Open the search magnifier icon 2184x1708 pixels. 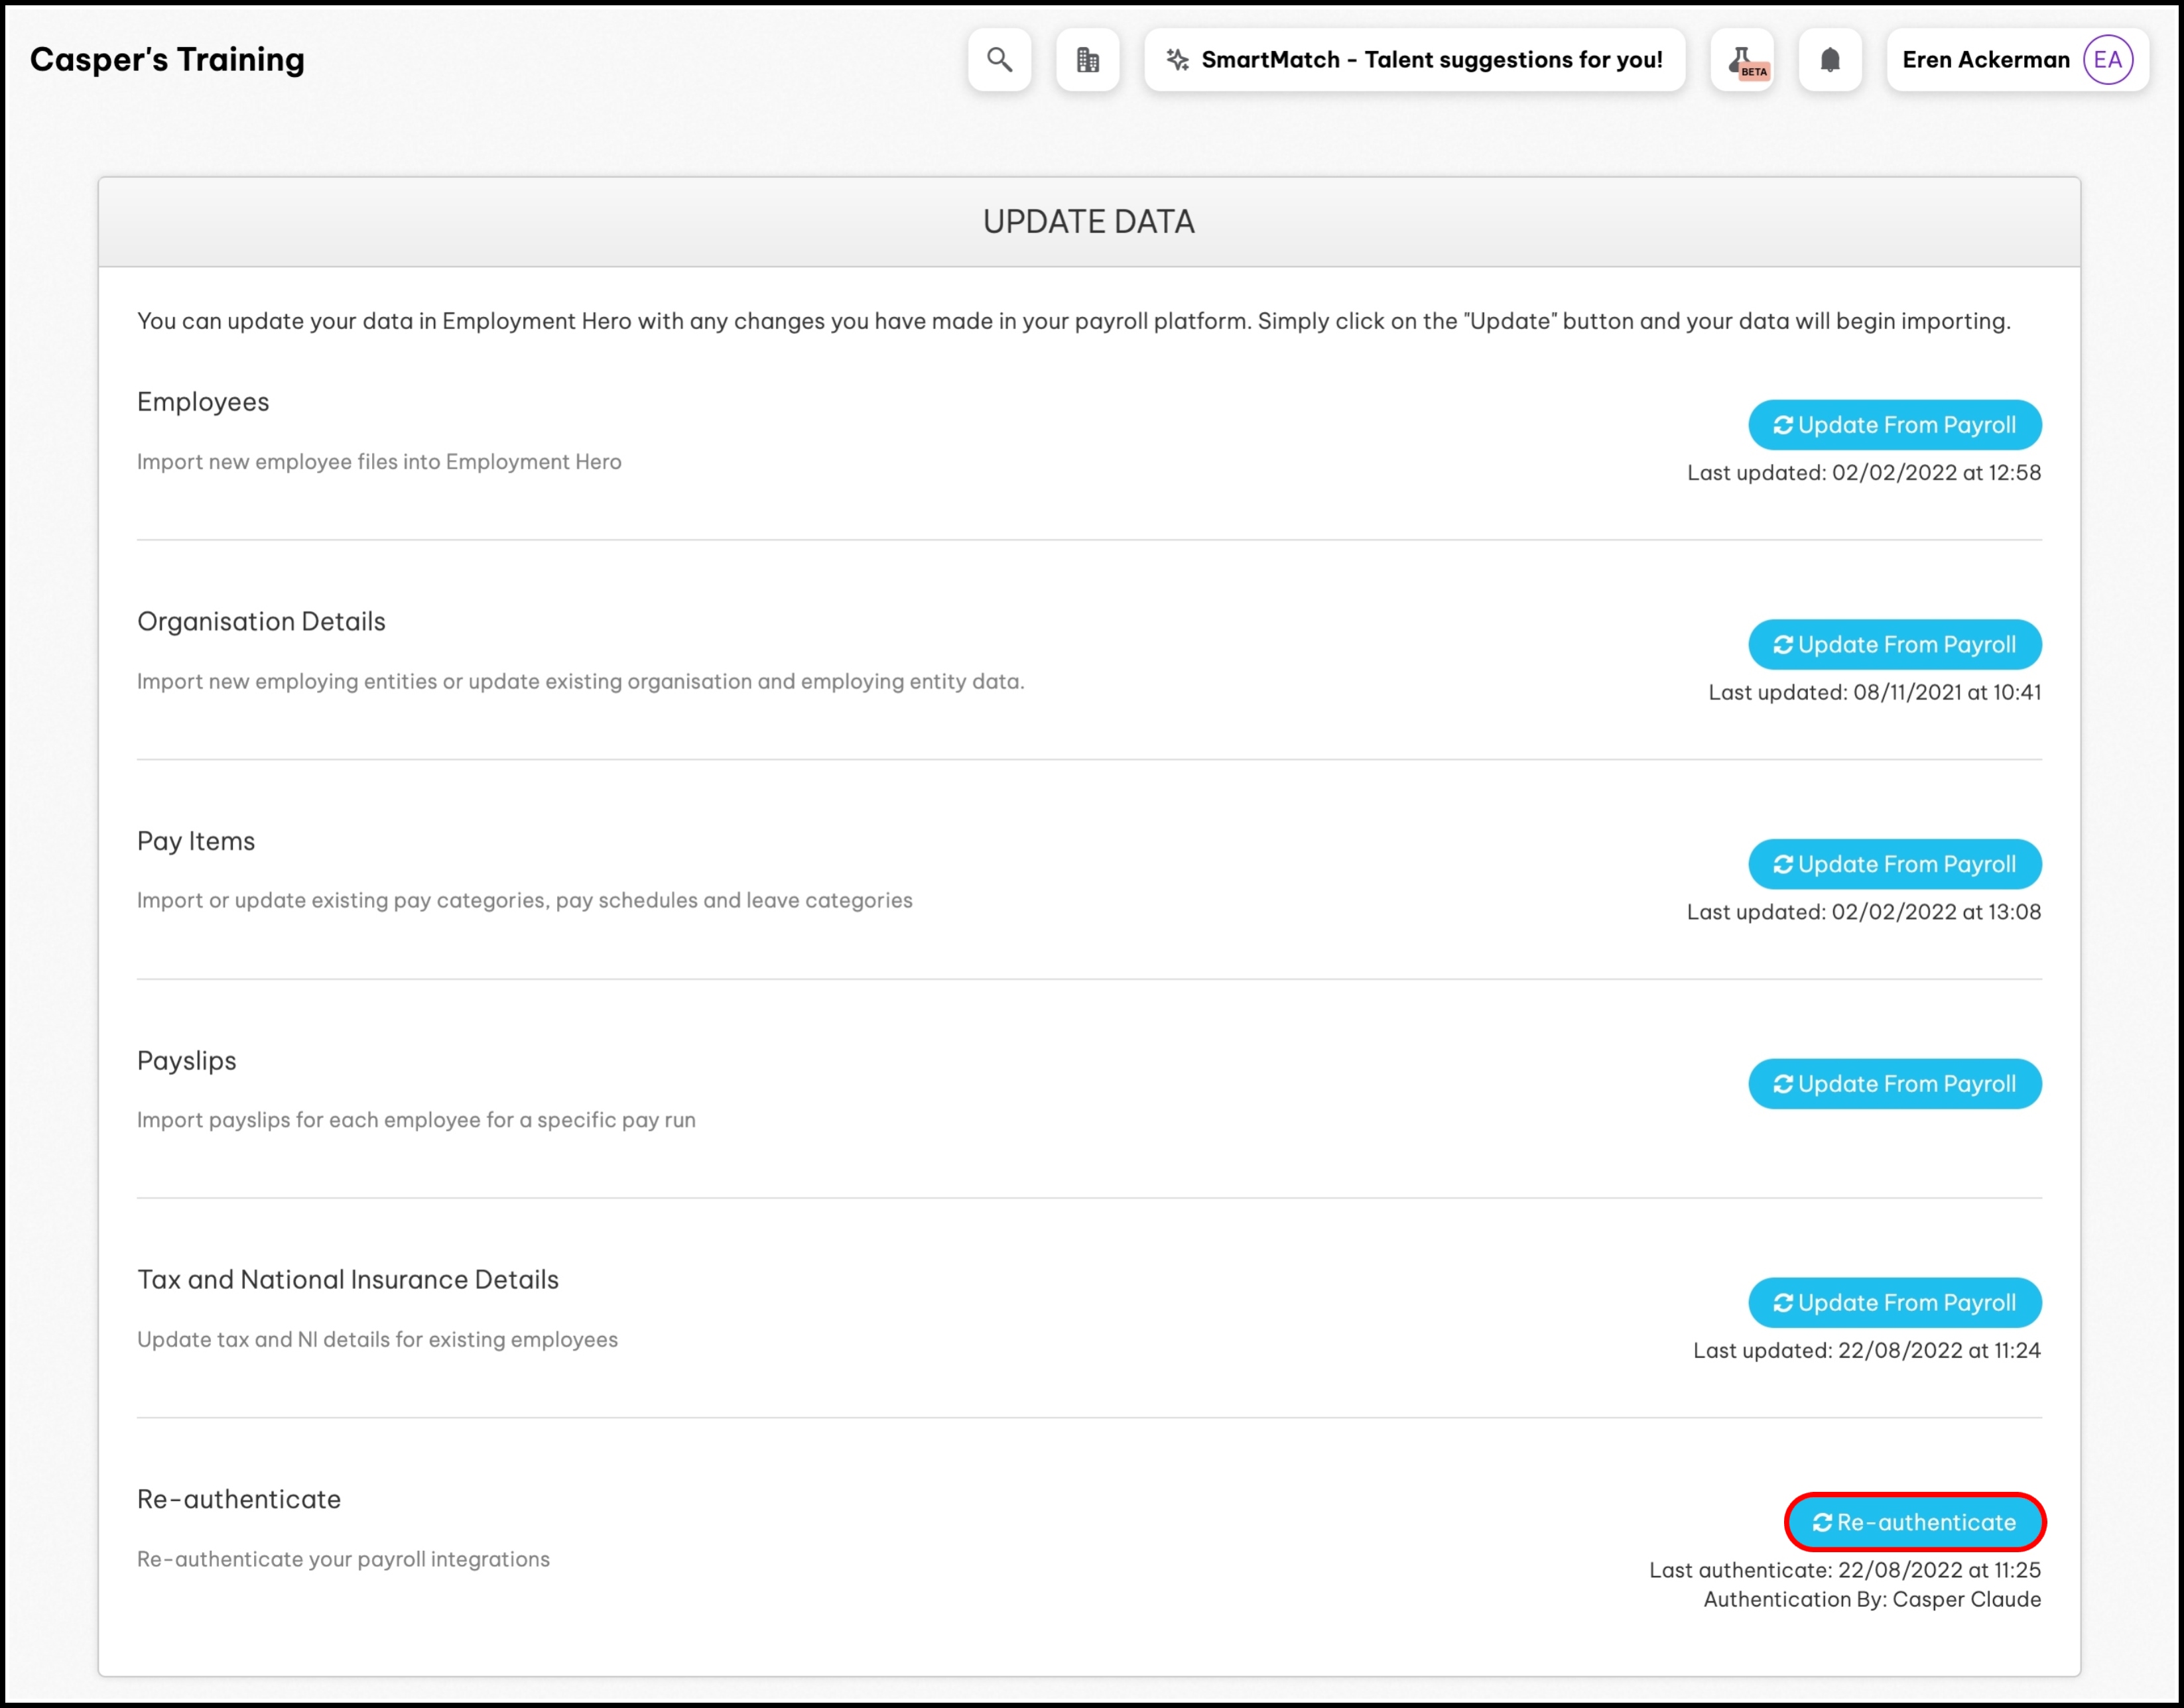point(999,60)
